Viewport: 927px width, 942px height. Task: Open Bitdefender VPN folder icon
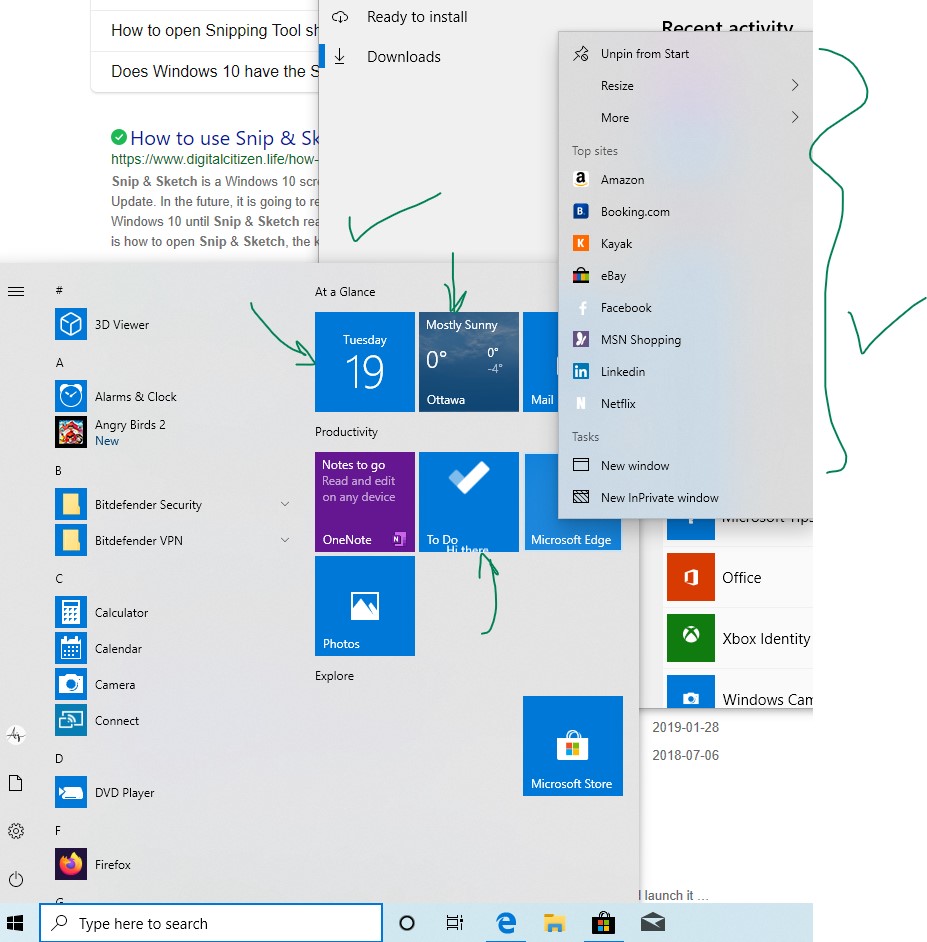(x=71, y=540)
